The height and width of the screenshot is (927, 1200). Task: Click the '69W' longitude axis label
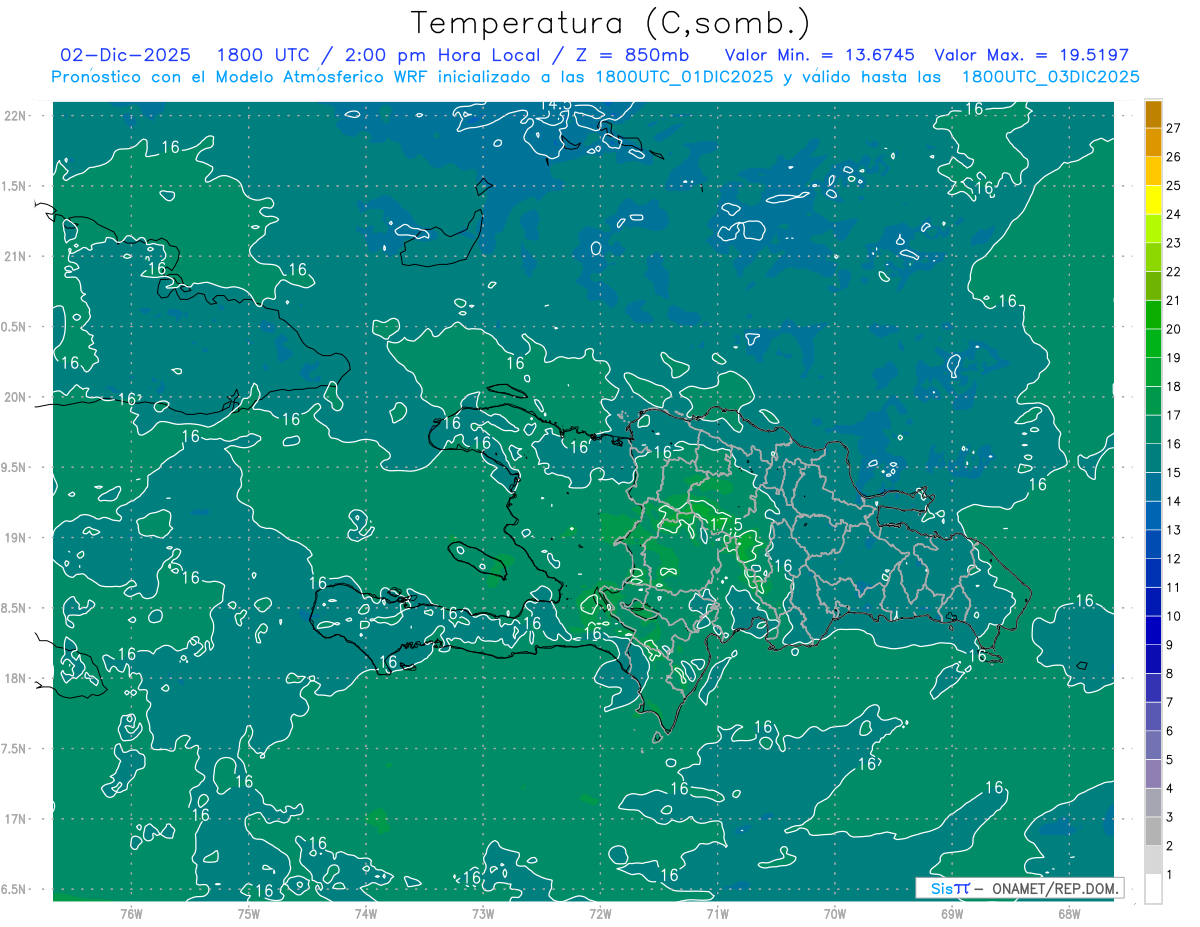tap(952, 913)
